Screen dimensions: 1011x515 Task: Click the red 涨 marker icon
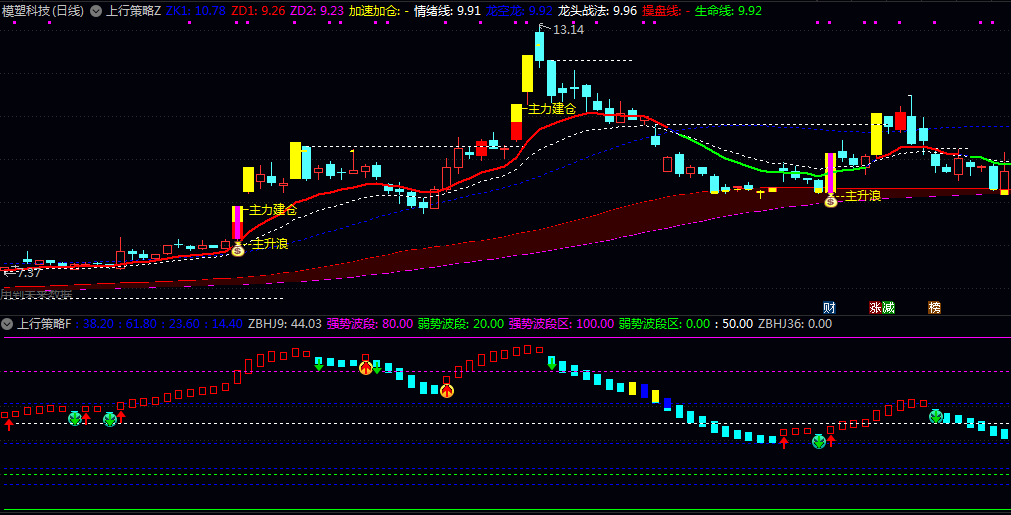coord(876,307)
